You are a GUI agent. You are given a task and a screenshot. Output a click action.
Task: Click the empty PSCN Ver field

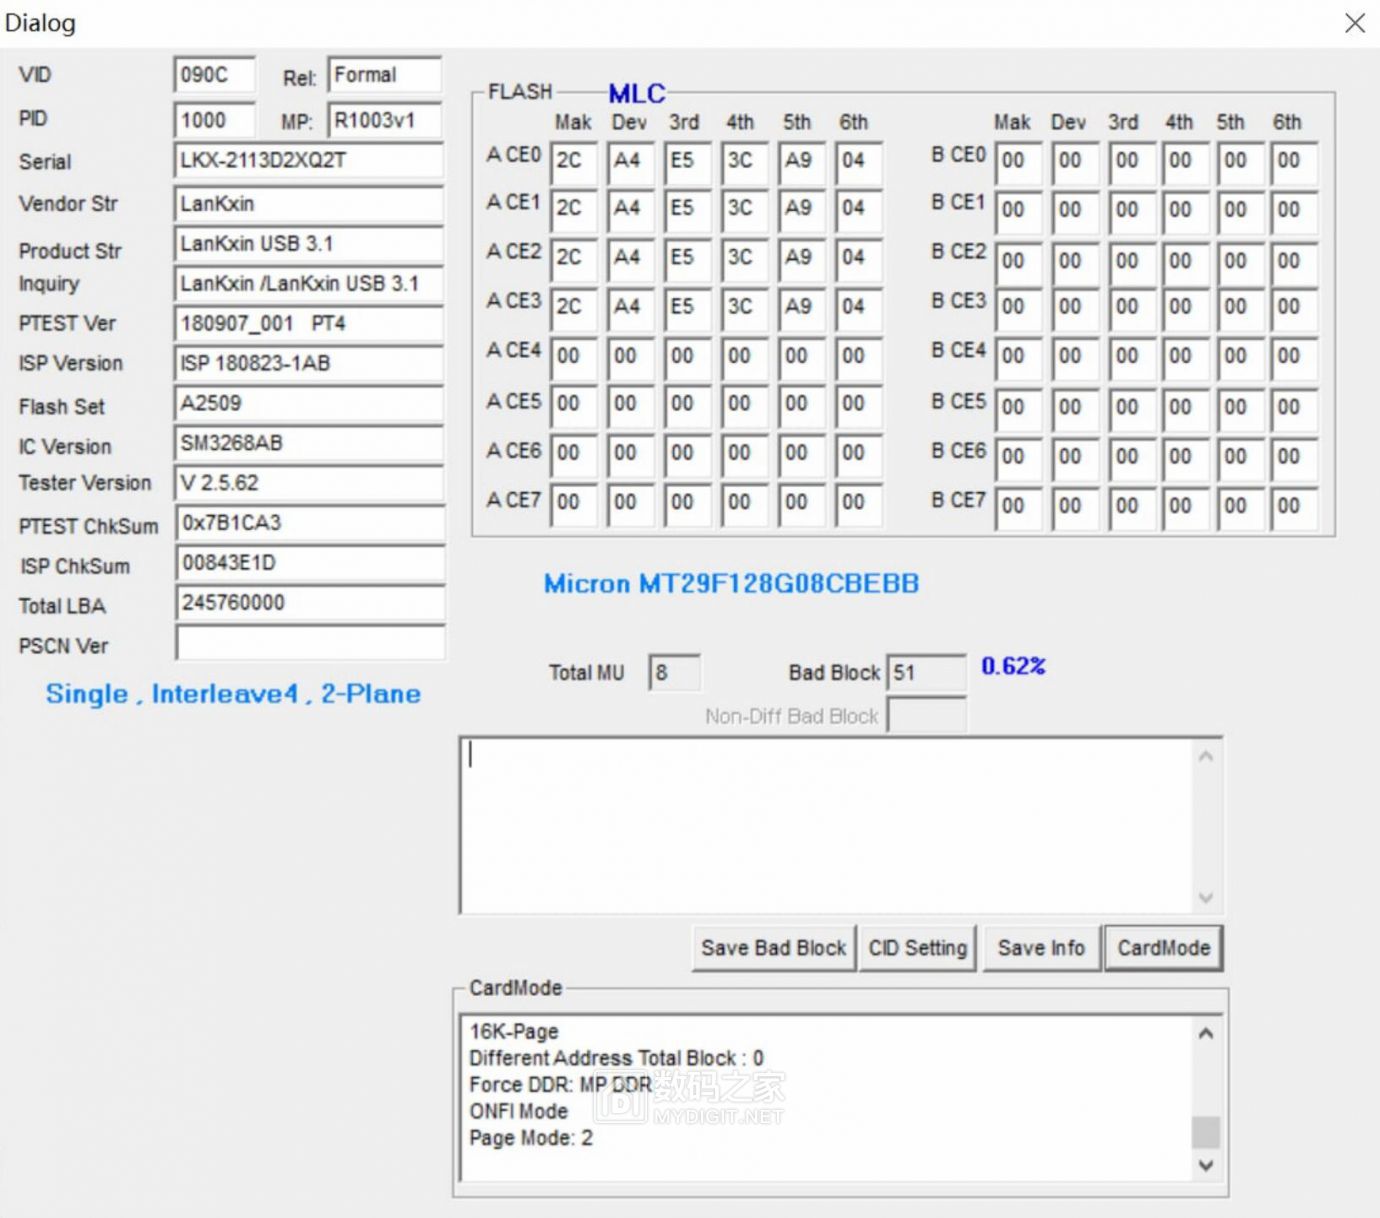[310, 643]
